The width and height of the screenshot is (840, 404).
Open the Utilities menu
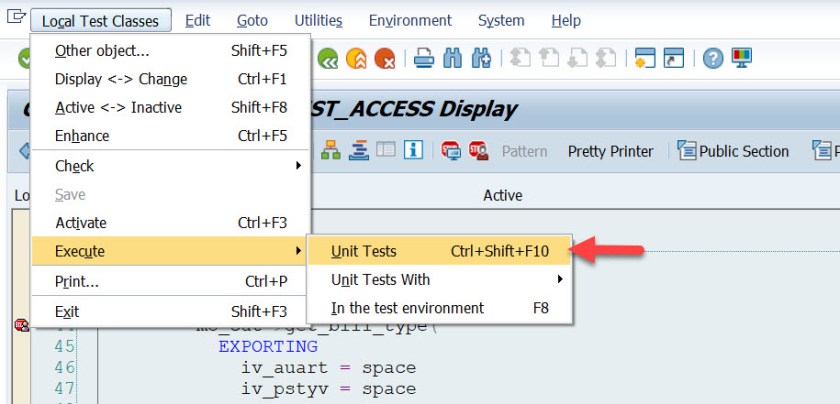pos(318,20)
